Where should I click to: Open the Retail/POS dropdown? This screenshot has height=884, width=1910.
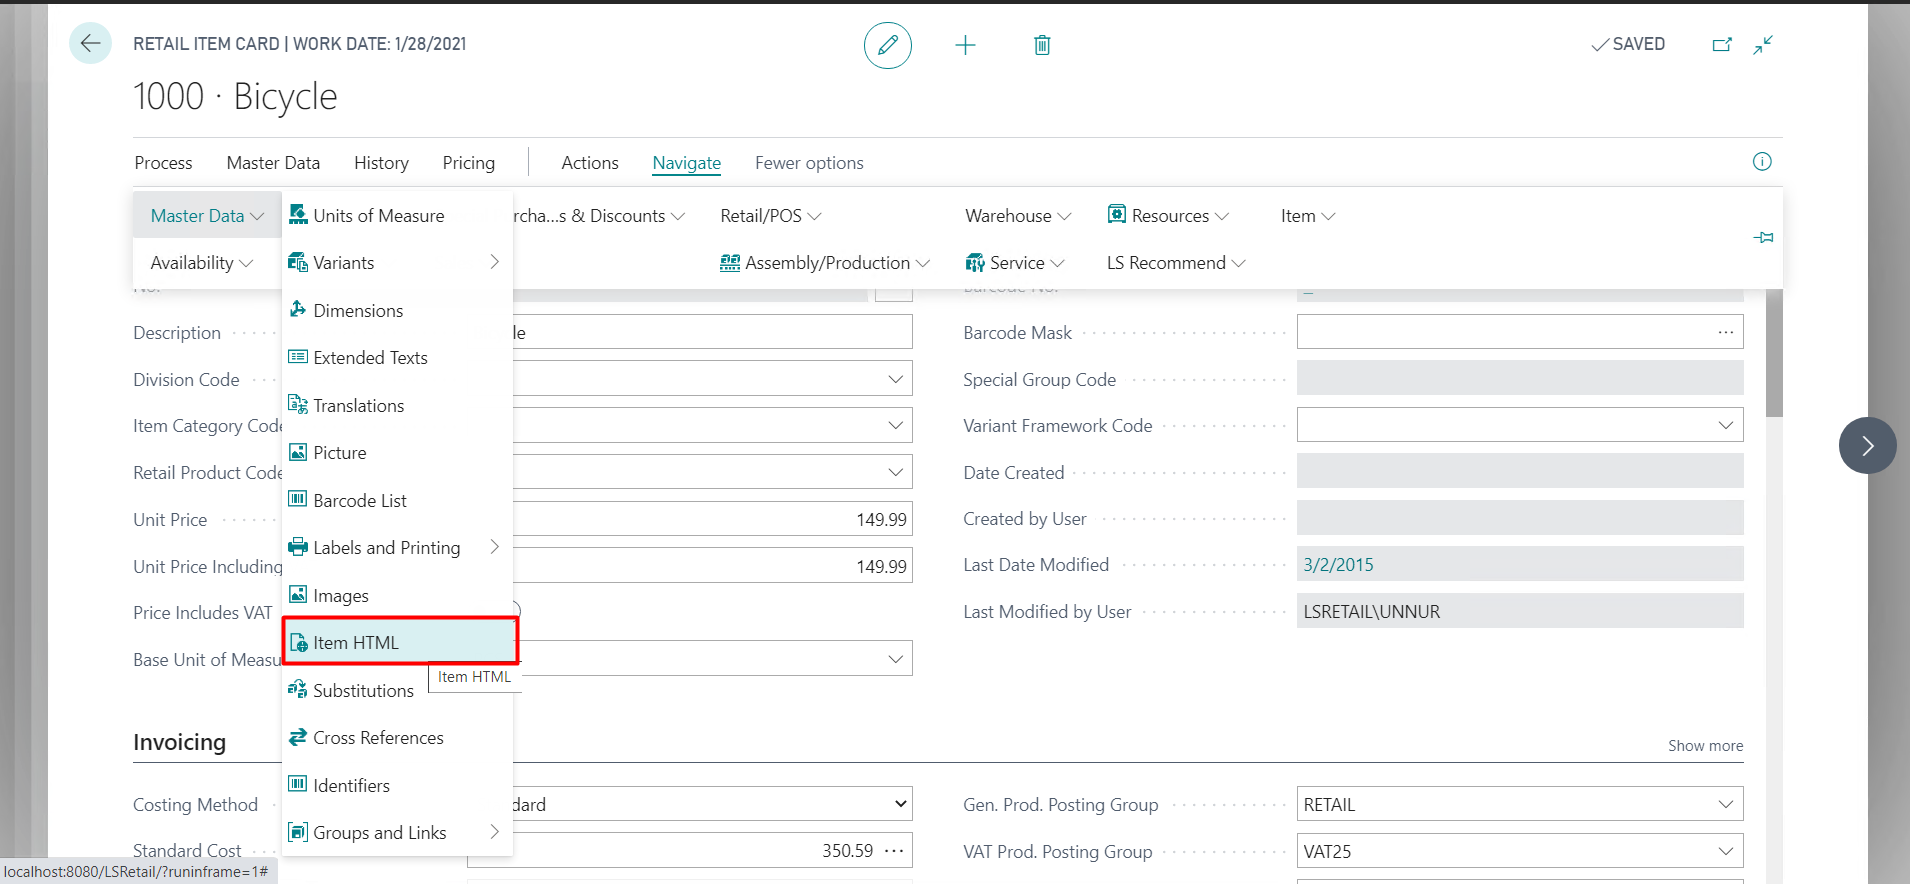click(771, 216)
